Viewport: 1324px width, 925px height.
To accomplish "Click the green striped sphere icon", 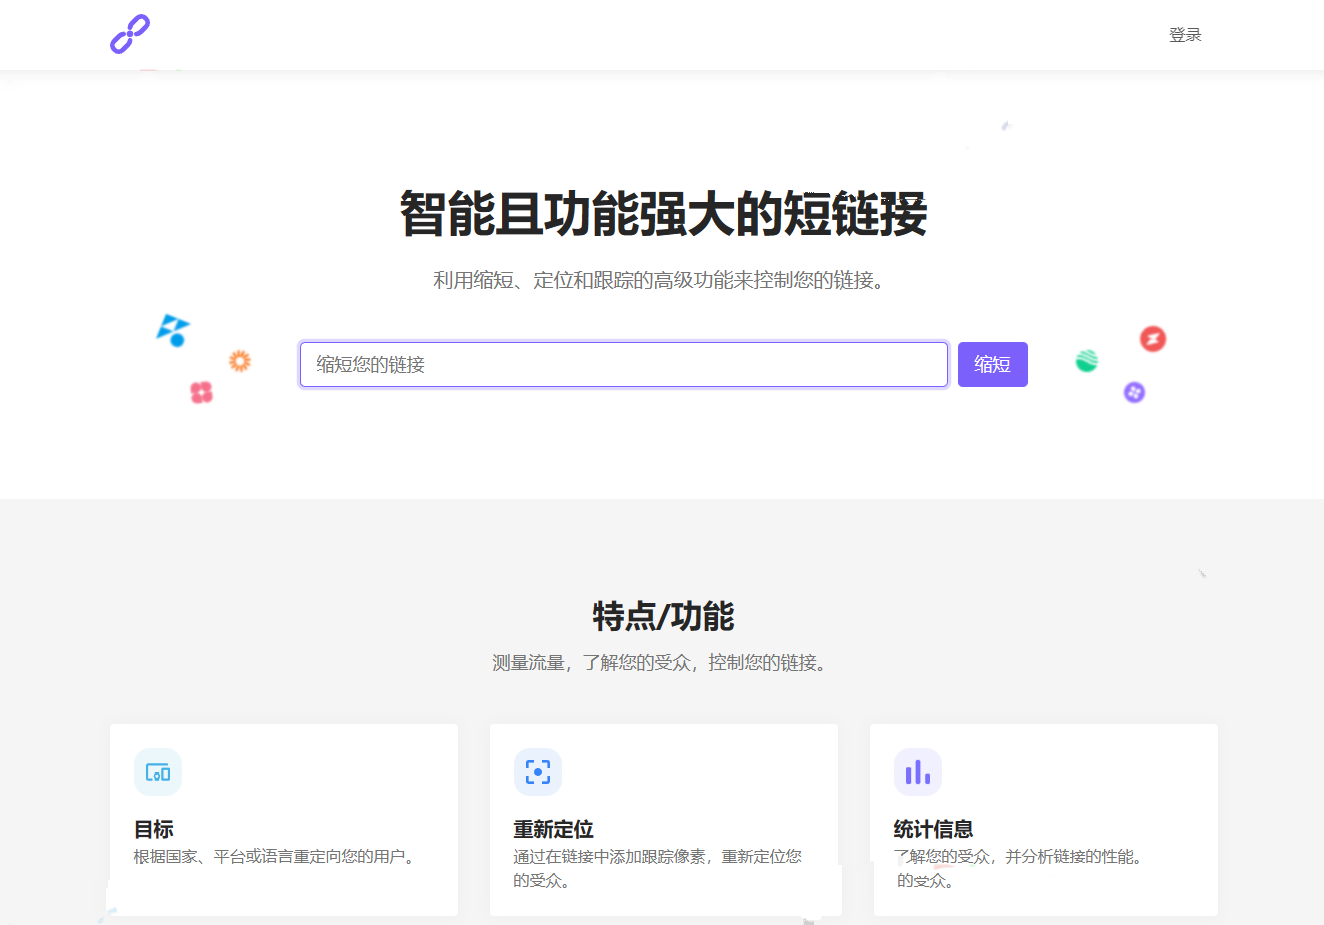I will pyautogui.click(x=1086, y=362).
